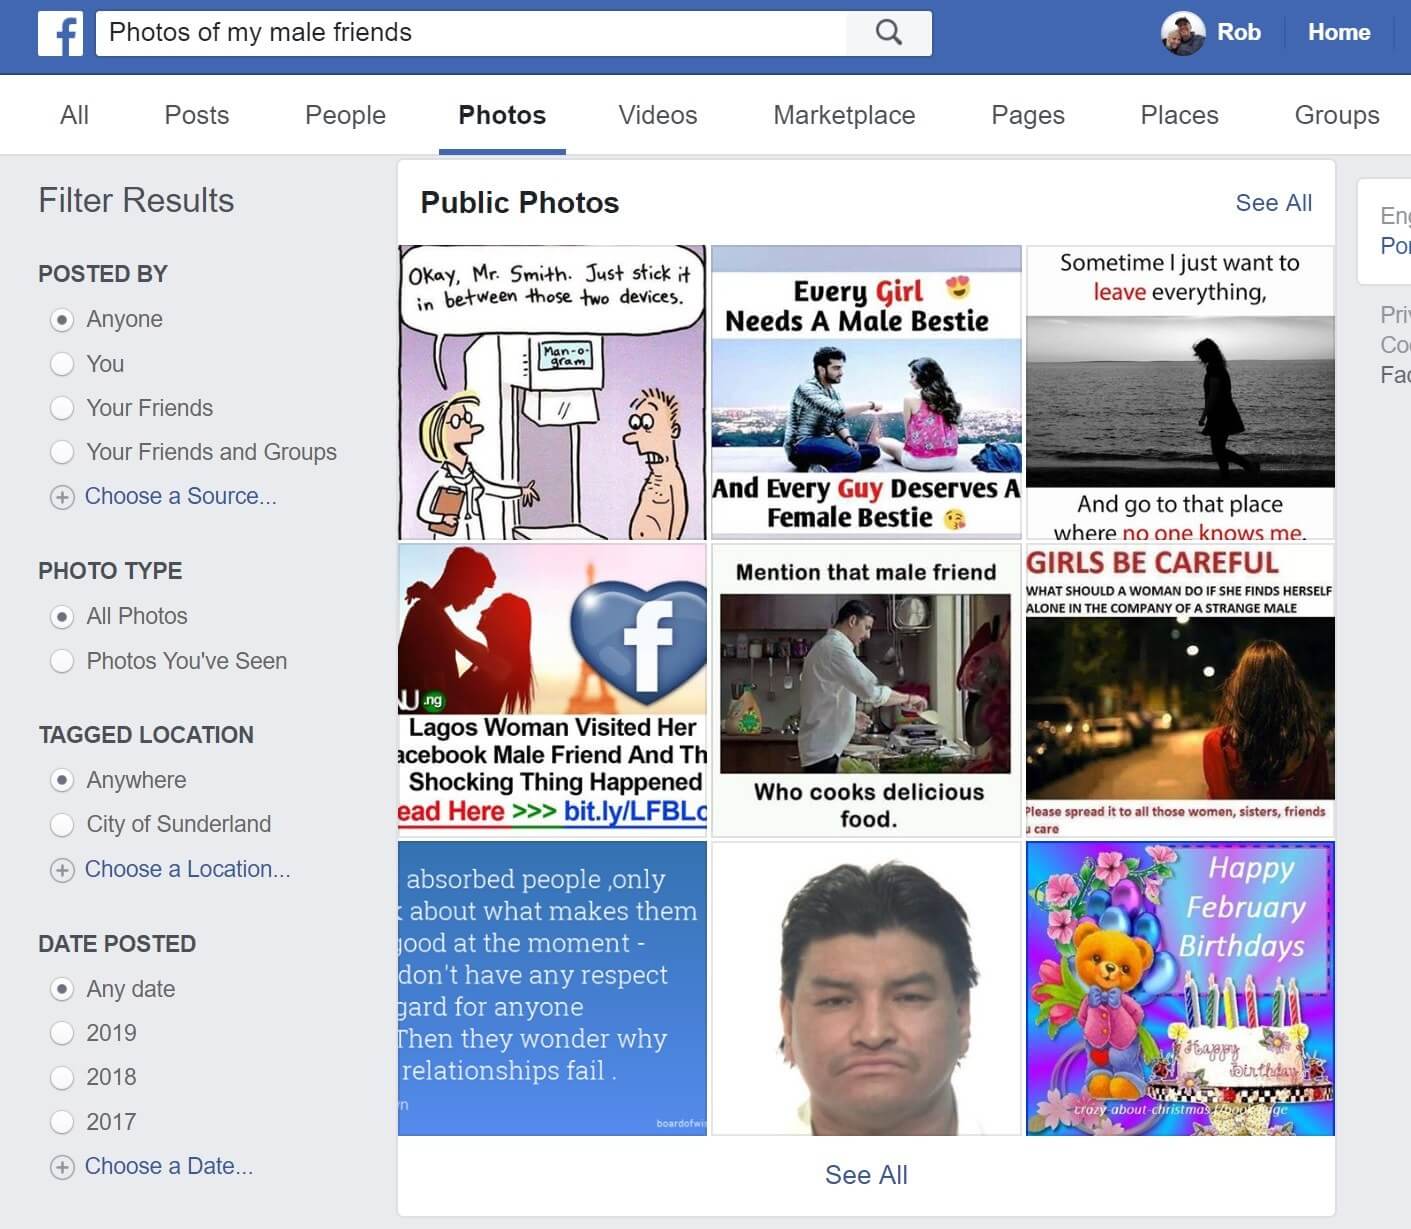Switch to the Places tab

(1179, 115)
